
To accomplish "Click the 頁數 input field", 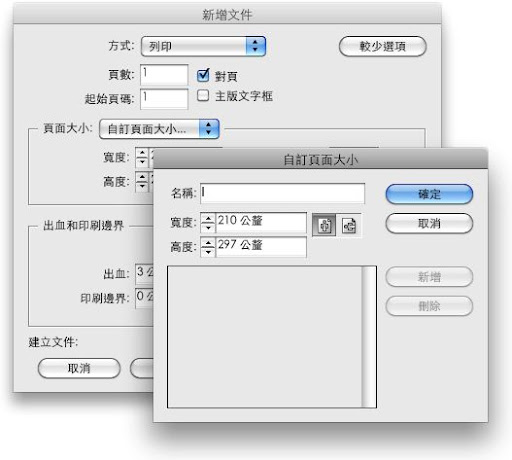I will [164, 75].
